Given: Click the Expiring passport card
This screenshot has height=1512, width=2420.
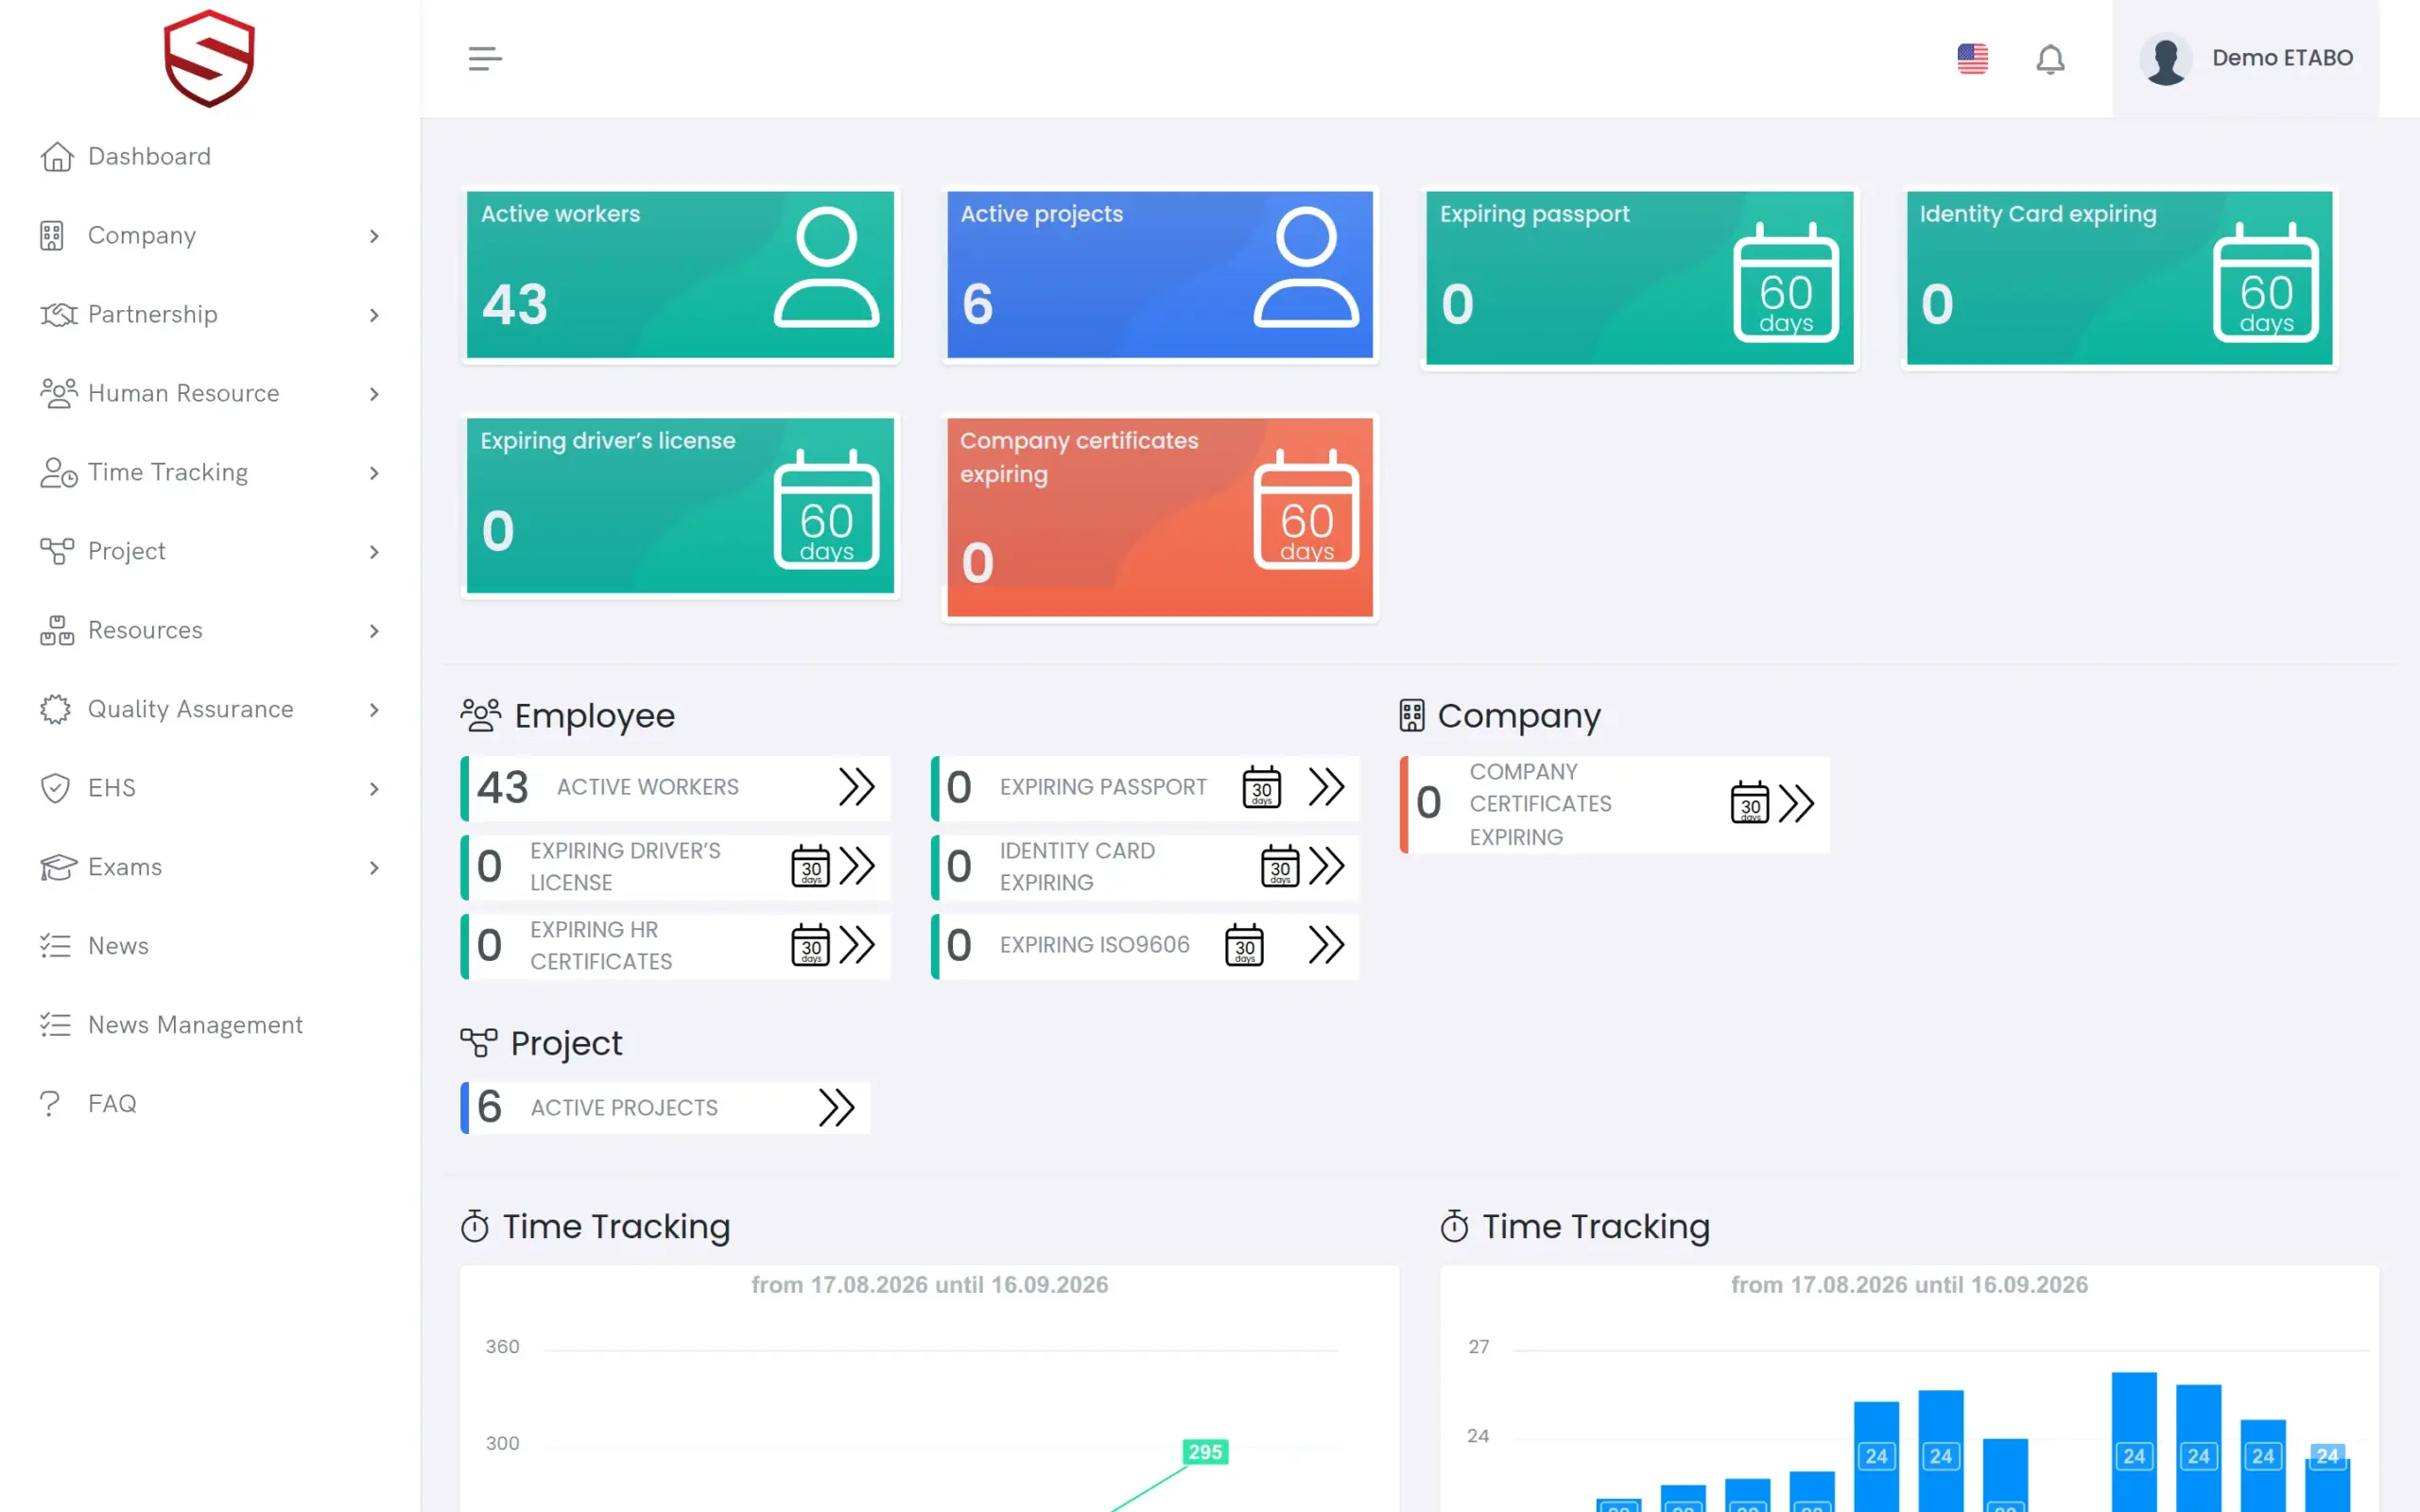Looking at the screenshot, I should pos(1639,278).
